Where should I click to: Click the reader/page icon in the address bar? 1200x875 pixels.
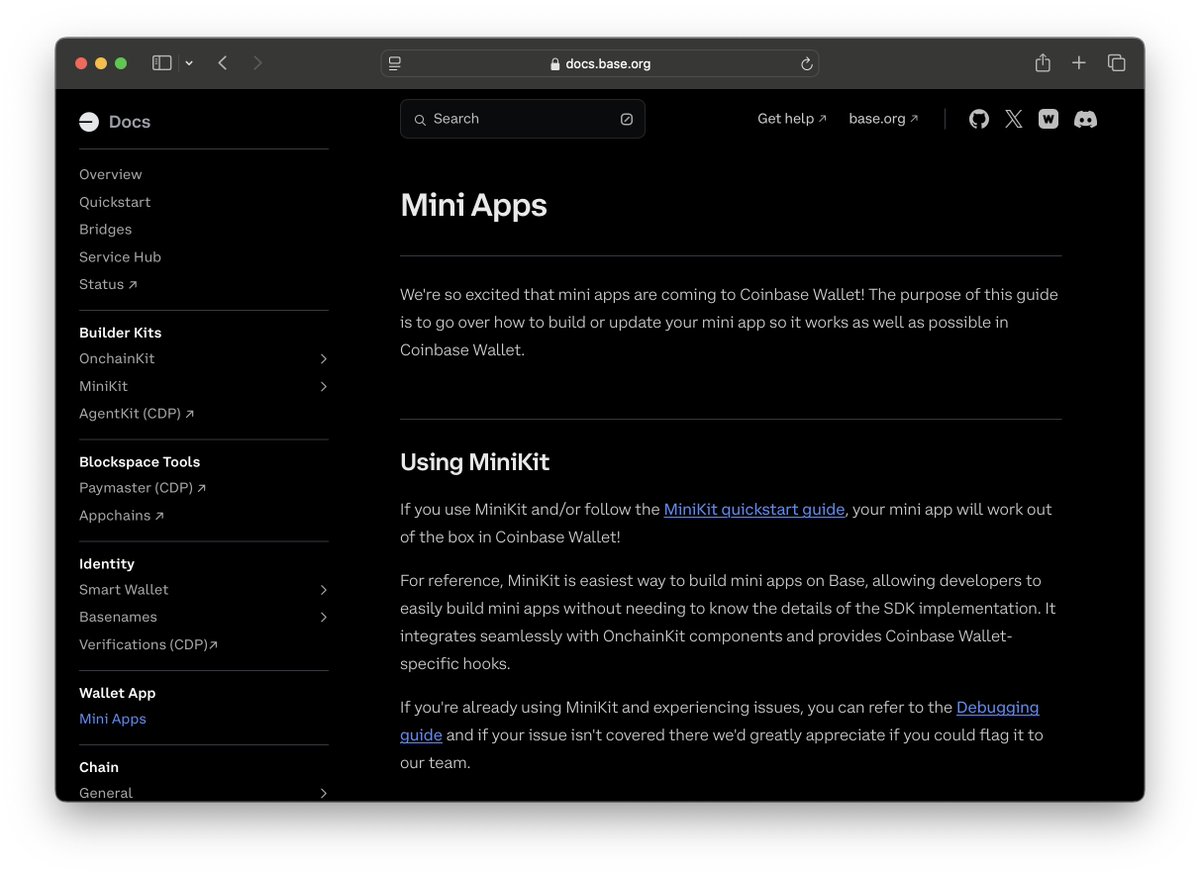pos(395,64)
